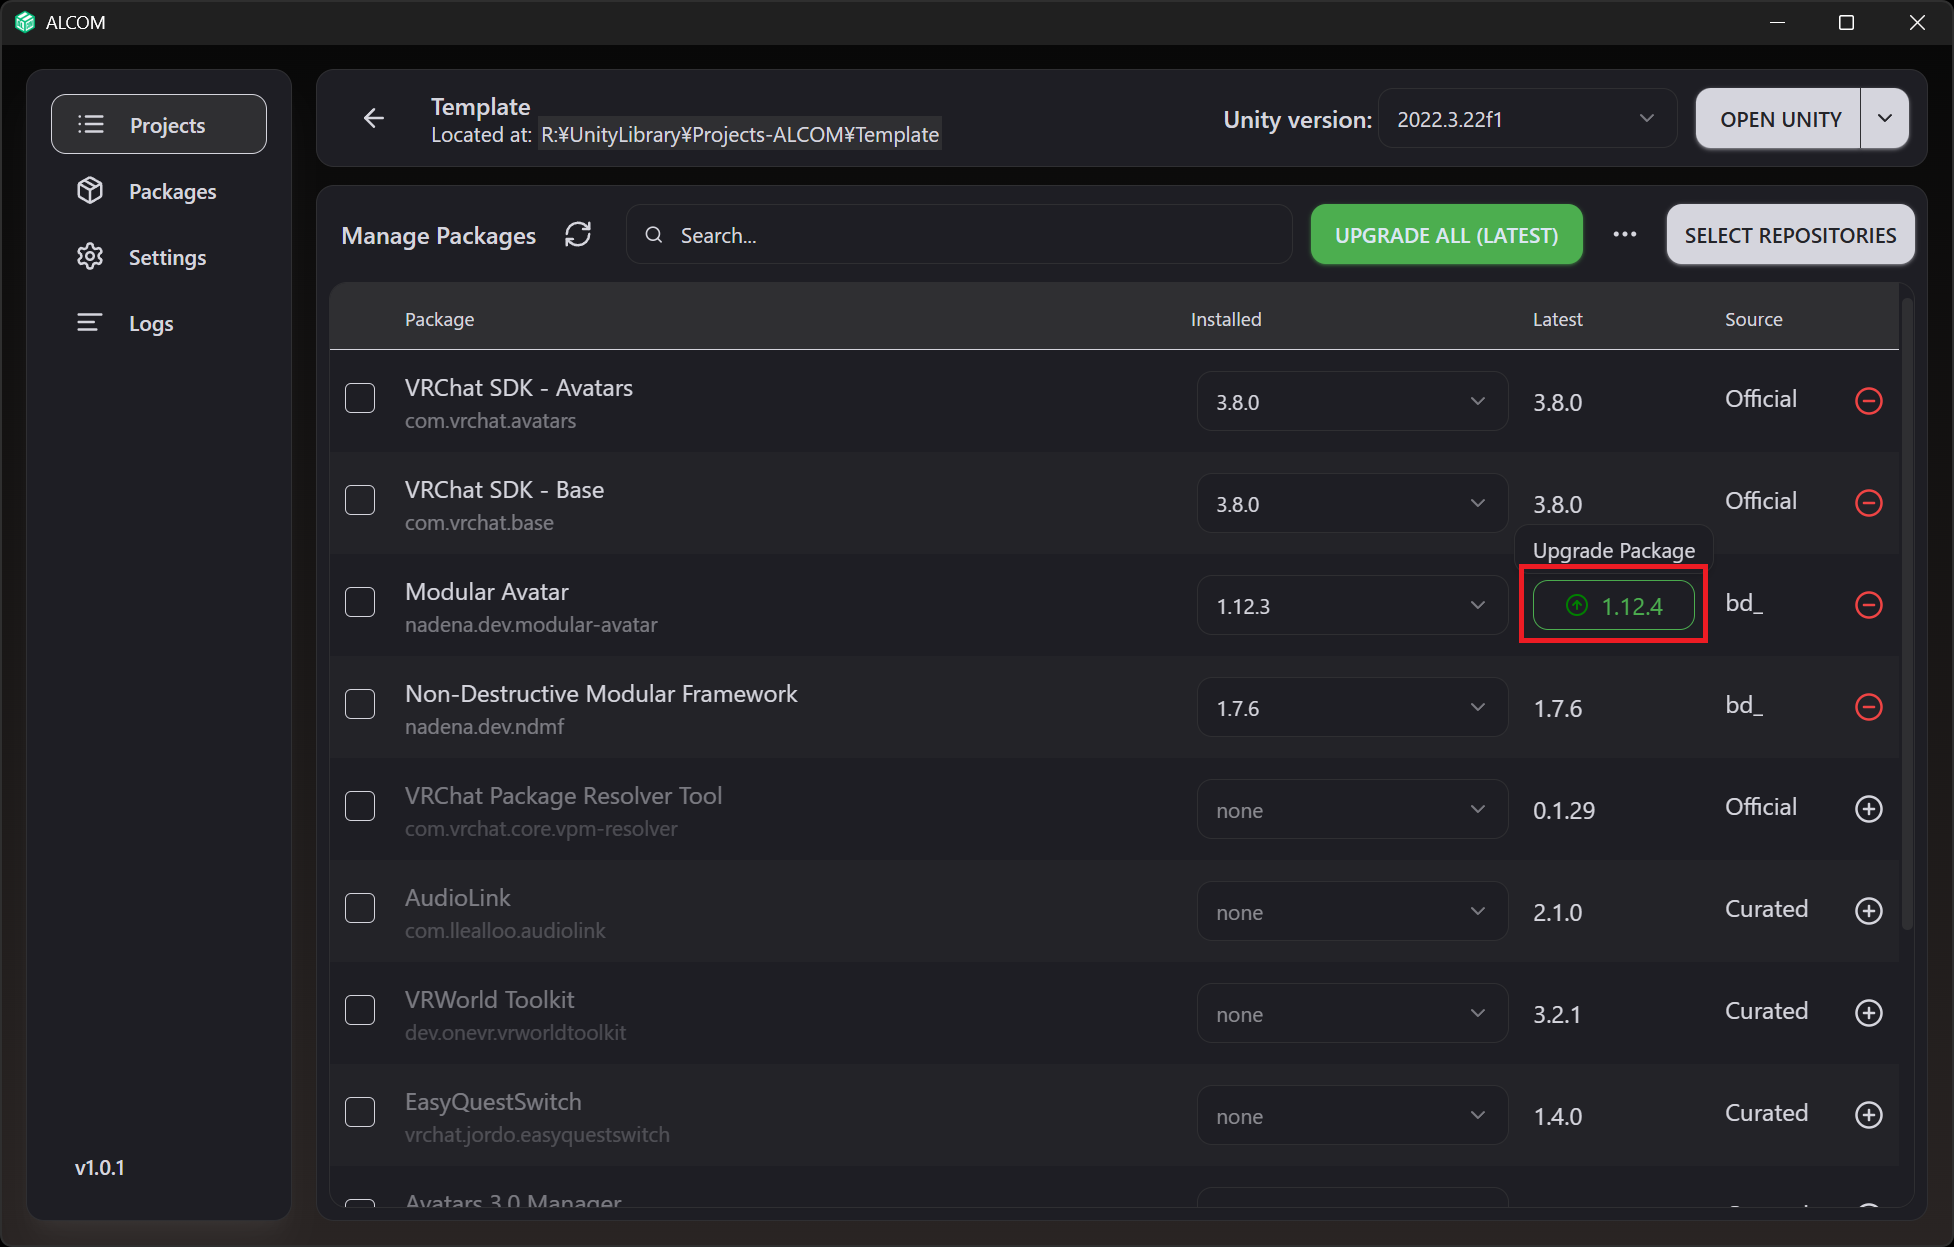The width and height of the screenshot is (1954, 1247).
Task: Add AudioLink with the plus icon
Action: click(x=1869, y=911)
